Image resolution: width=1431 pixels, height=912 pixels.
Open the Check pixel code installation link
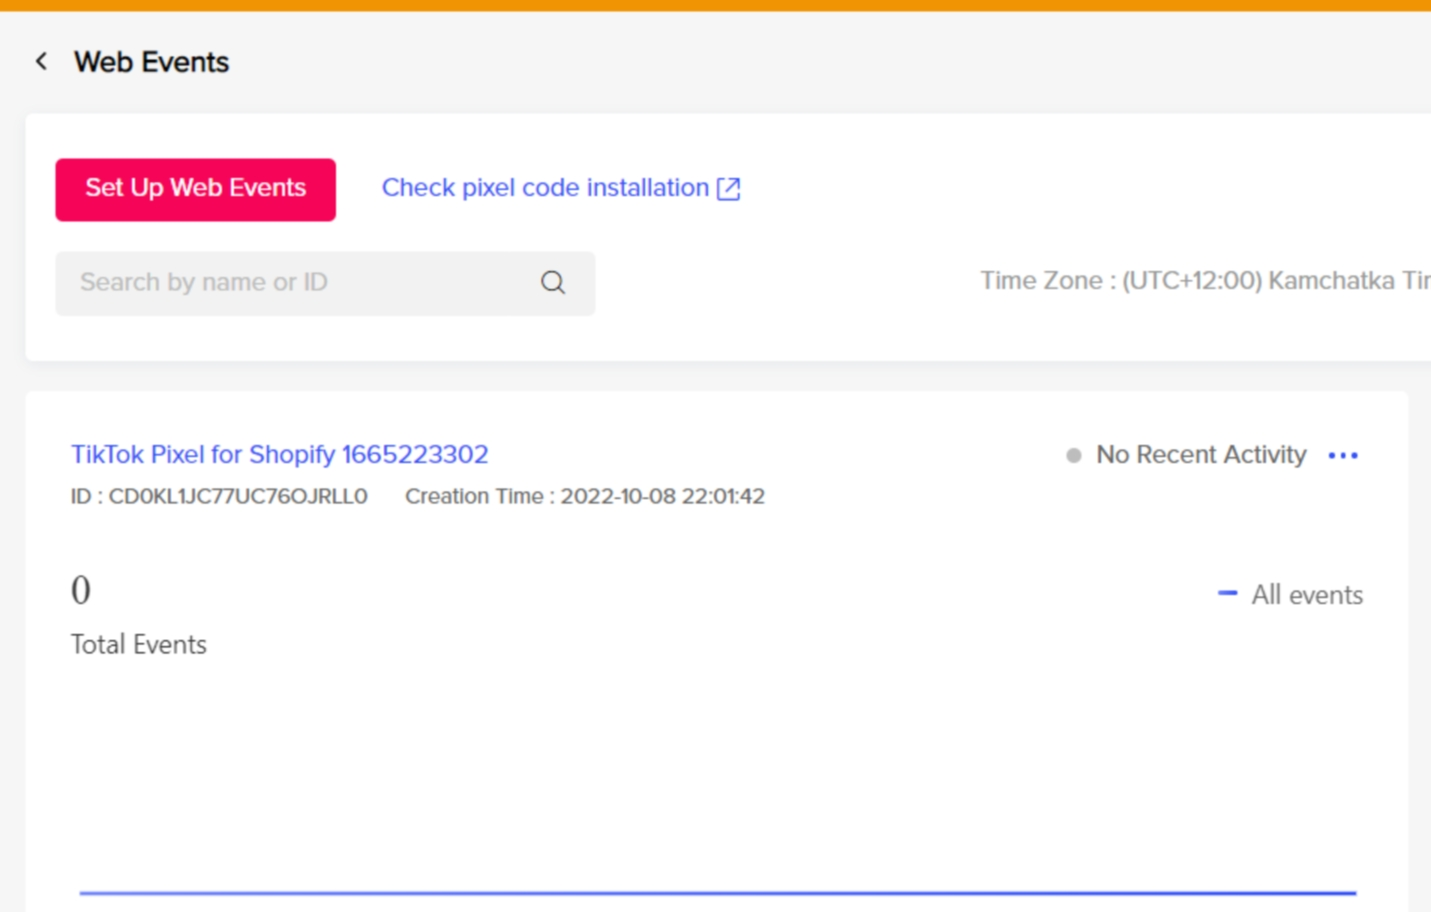coord(561,188)
